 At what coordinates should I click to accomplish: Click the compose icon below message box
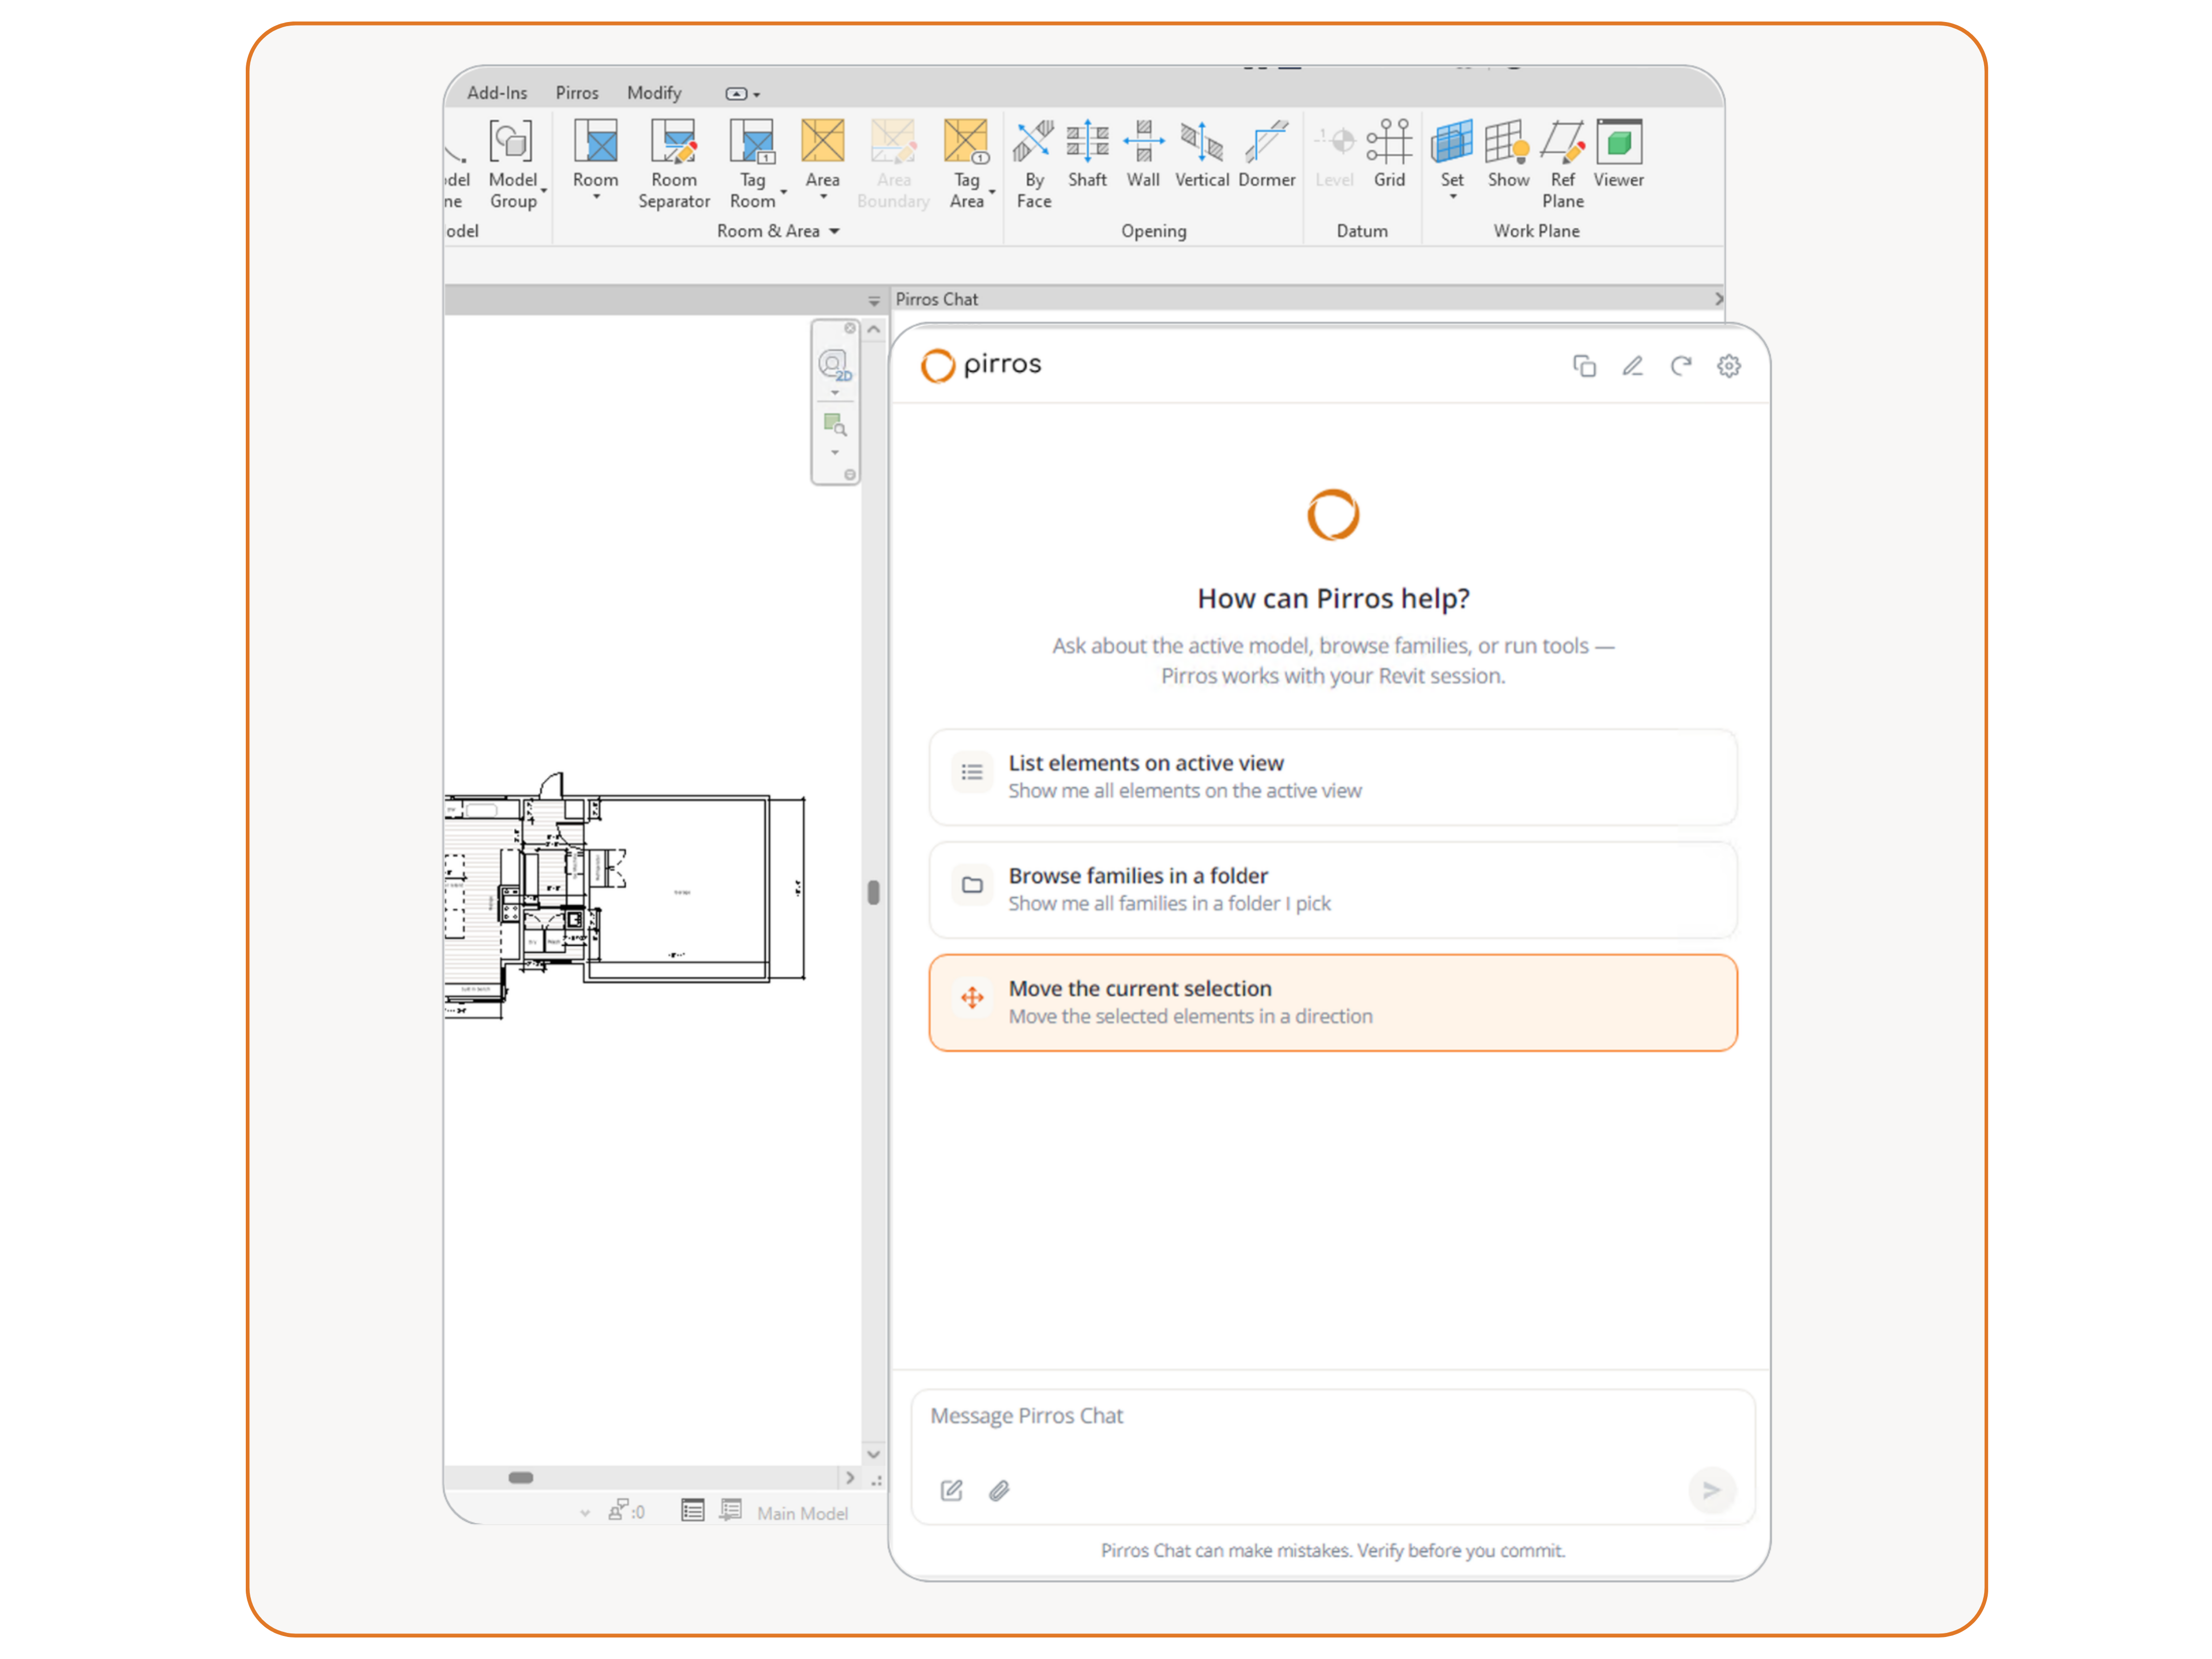click(x=951, y=1491)
